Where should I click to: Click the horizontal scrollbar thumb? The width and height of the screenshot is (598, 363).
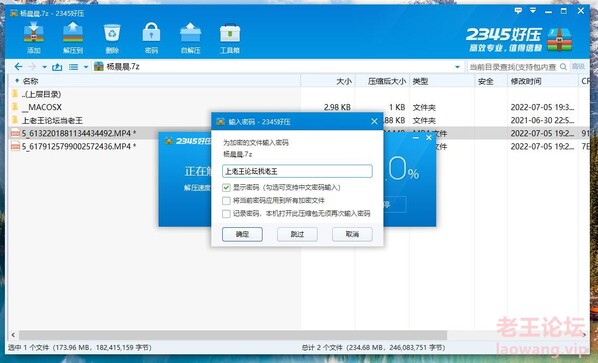[233, 335]
